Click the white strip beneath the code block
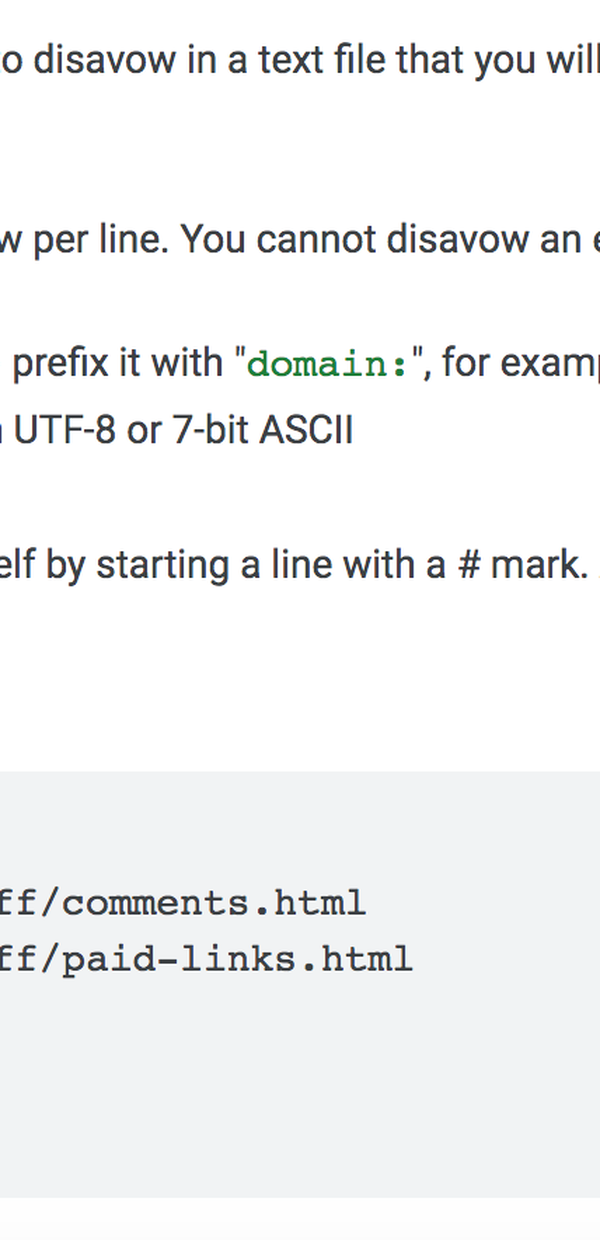The height and width of the screenshot is (1240, 600). [x=300, y=1218]
